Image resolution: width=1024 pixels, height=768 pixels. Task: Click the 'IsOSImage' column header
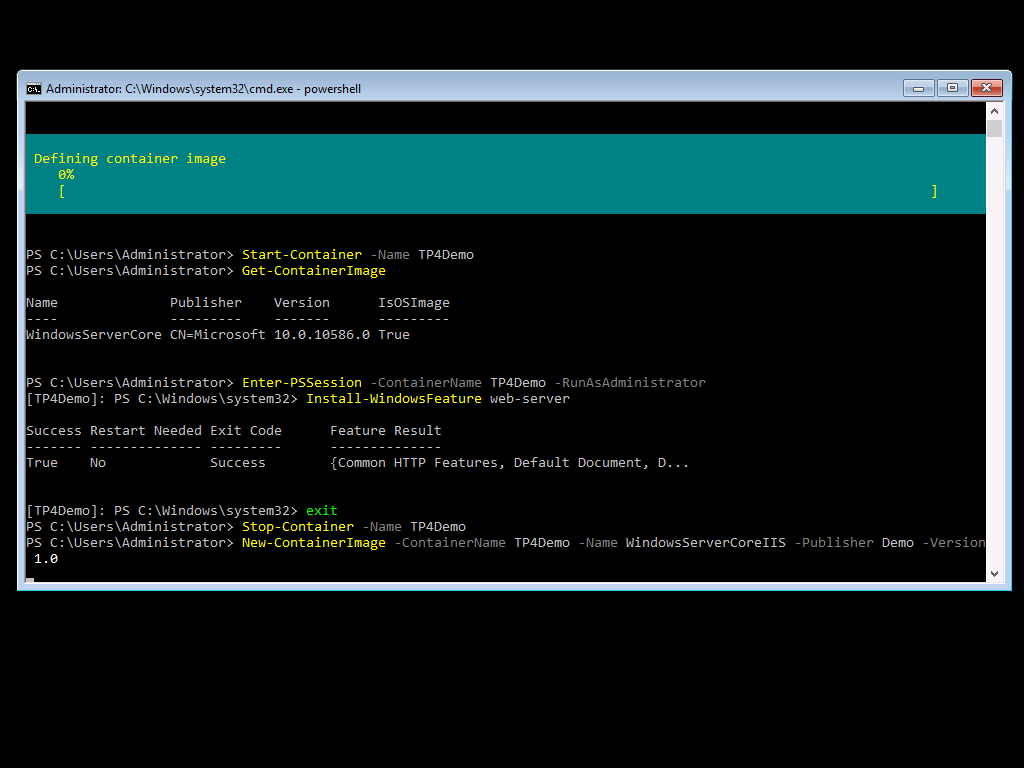(x=414, y=302)
